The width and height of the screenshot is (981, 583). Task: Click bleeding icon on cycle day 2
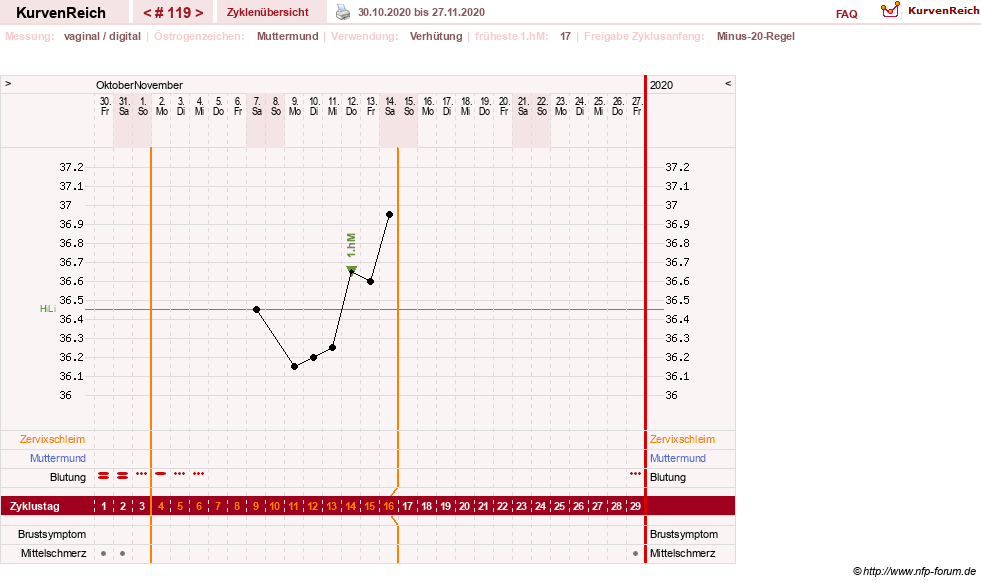coord(123,476)
